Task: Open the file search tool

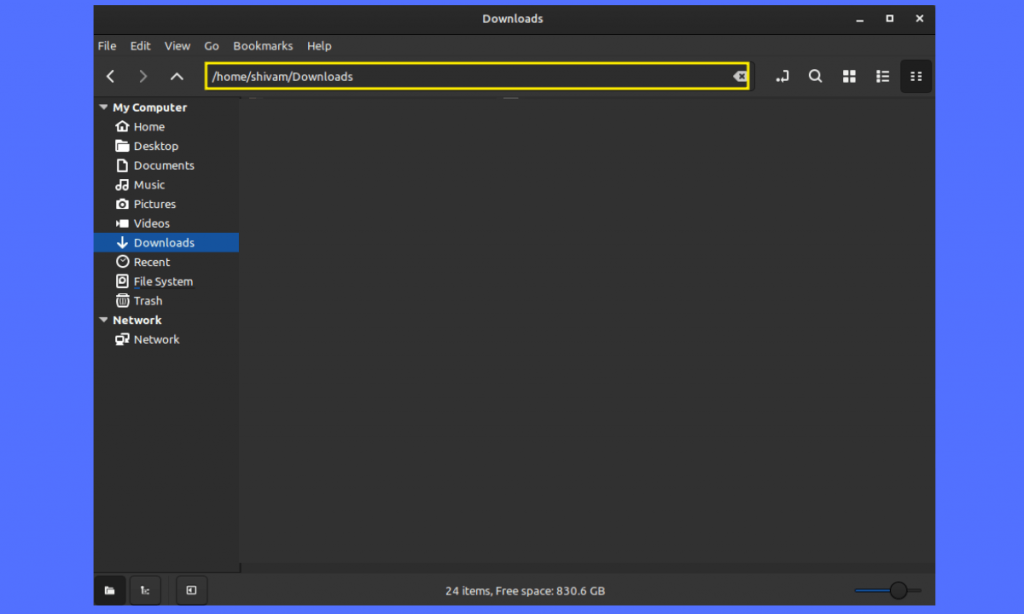Action: [815, 77]
